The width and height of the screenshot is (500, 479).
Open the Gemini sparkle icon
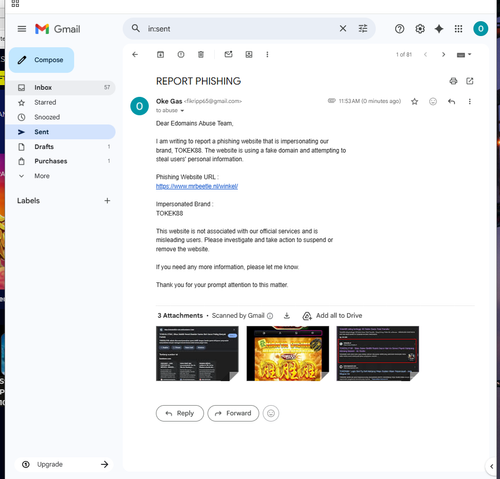click(x=439, y=29)
